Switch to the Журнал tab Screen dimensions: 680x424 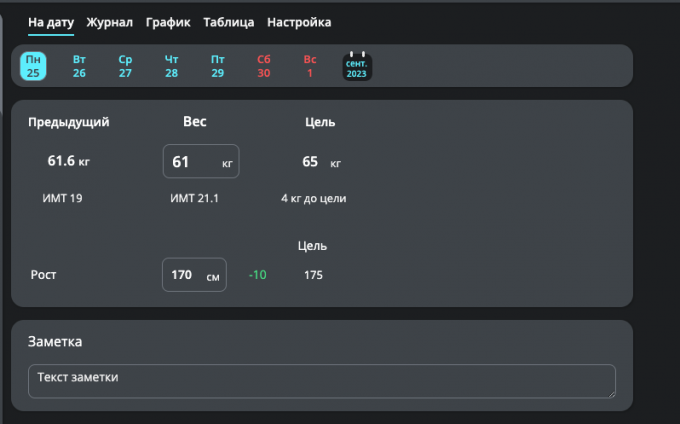pyautogui.click(x=109, y=22)
